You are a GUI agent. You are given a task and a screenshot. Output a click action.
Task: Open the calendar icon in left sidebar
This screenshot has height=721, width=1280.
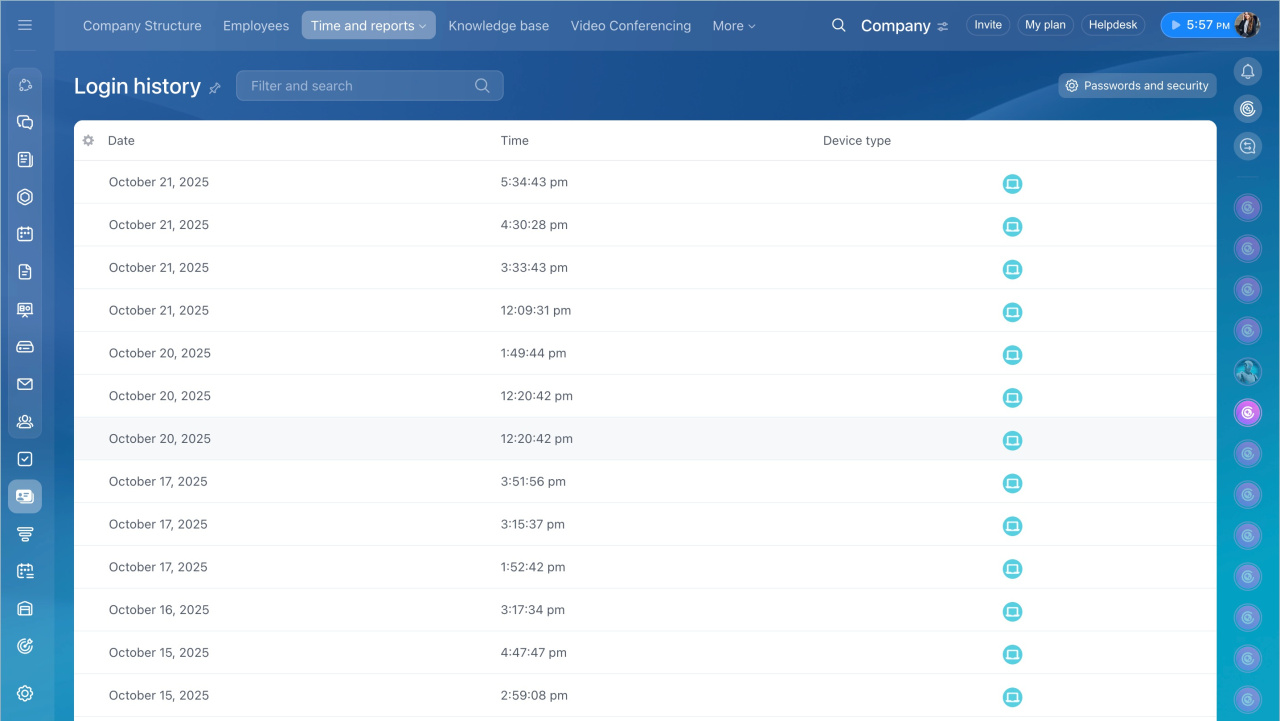pyautogui.click(x=25, y=234)
